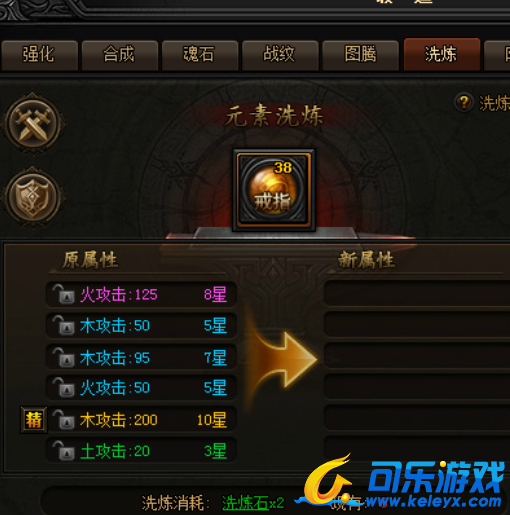Toggle lock on 土攻击:20 attribute

63,451
